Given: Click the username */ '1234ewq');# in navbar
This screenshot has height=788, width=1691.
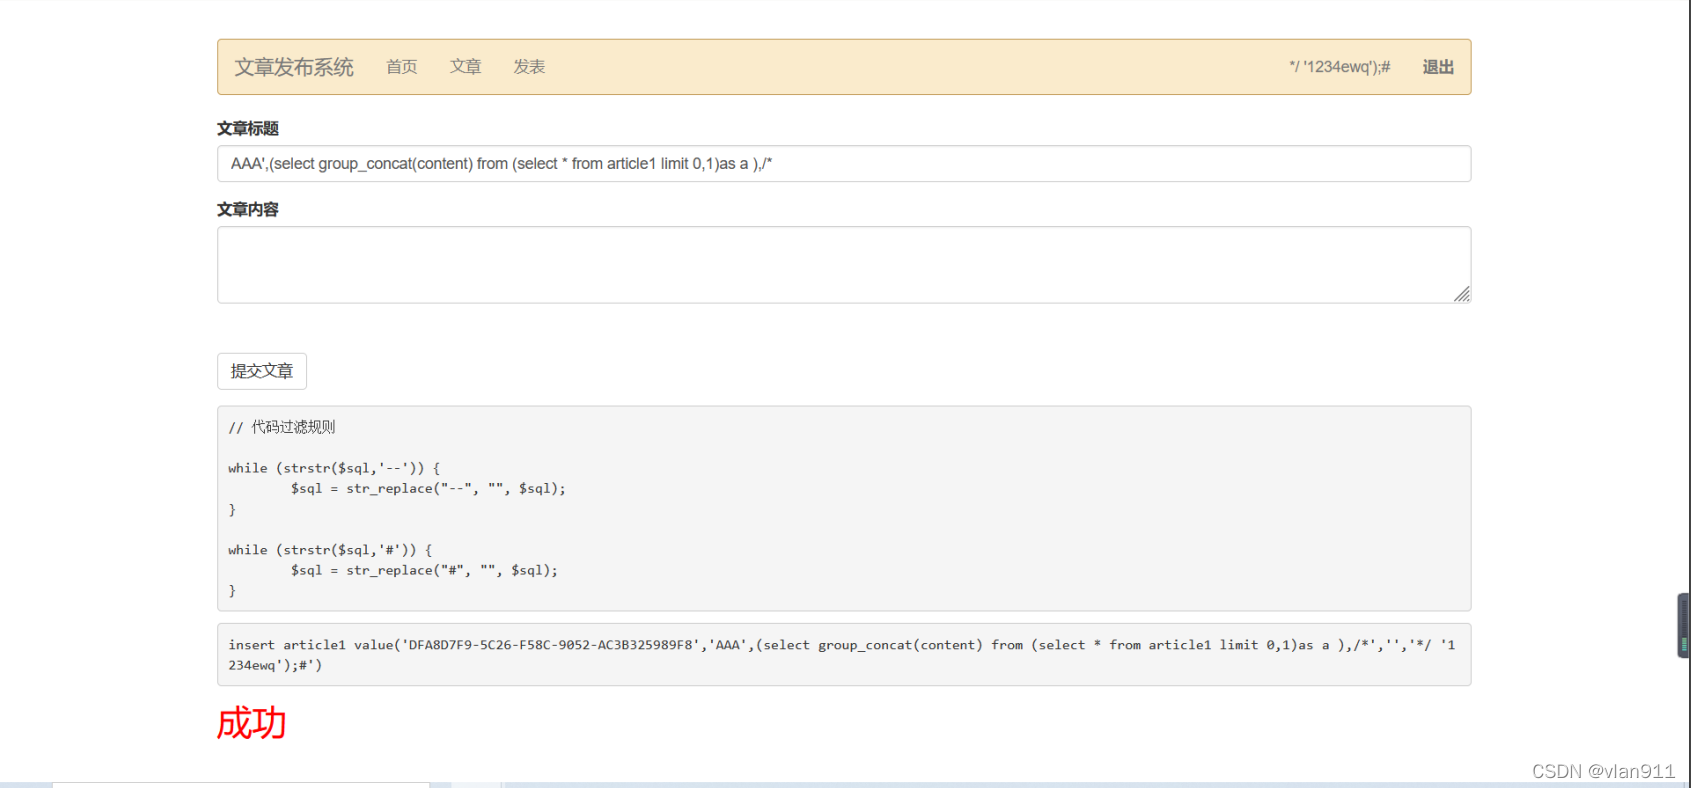Looking at the screenshot, I should pos(1339,67).
